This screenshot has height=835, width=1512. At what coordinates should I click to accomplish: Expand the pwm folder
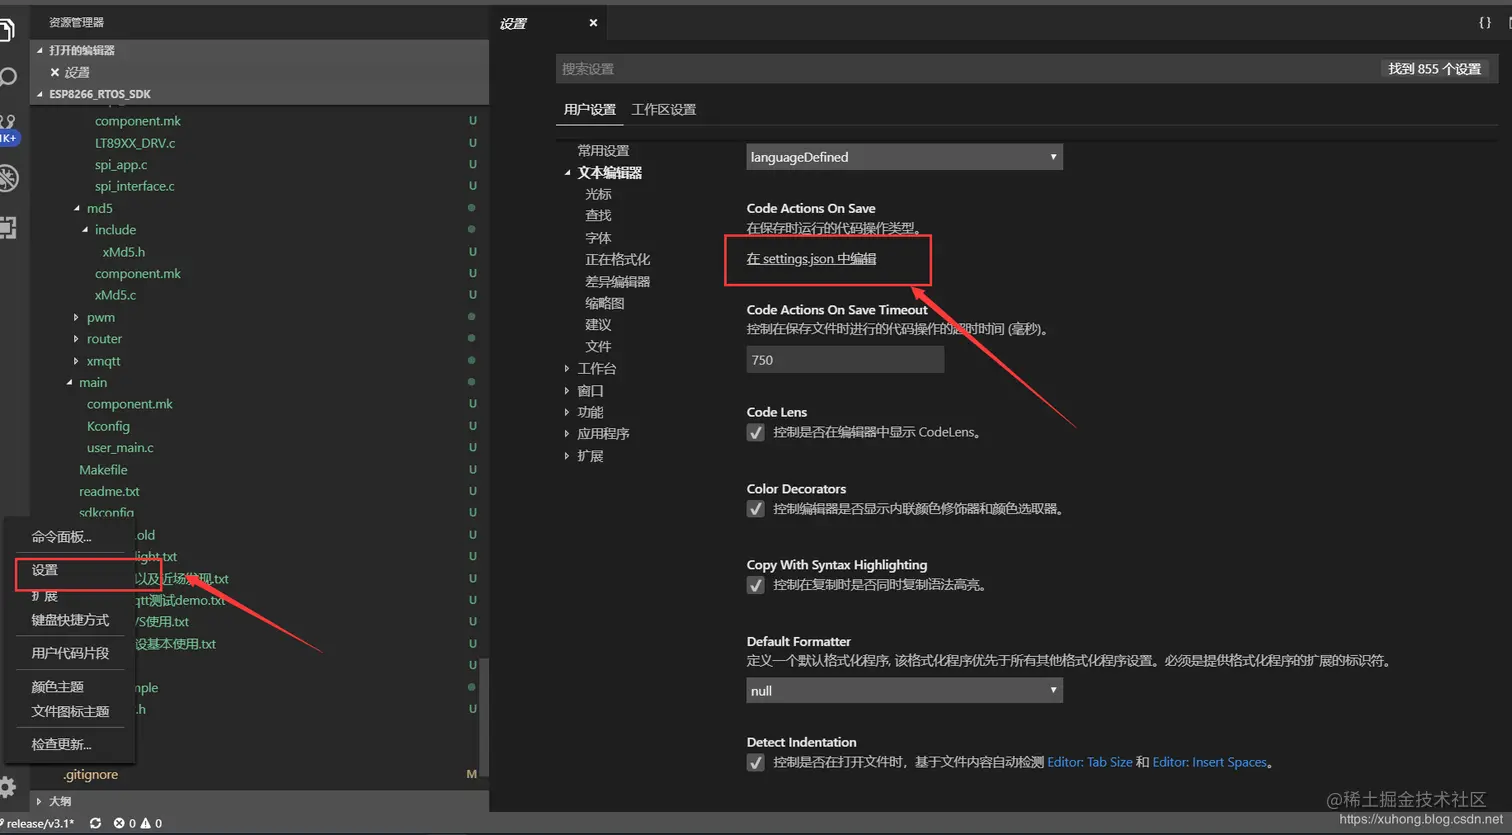(77, 317)
